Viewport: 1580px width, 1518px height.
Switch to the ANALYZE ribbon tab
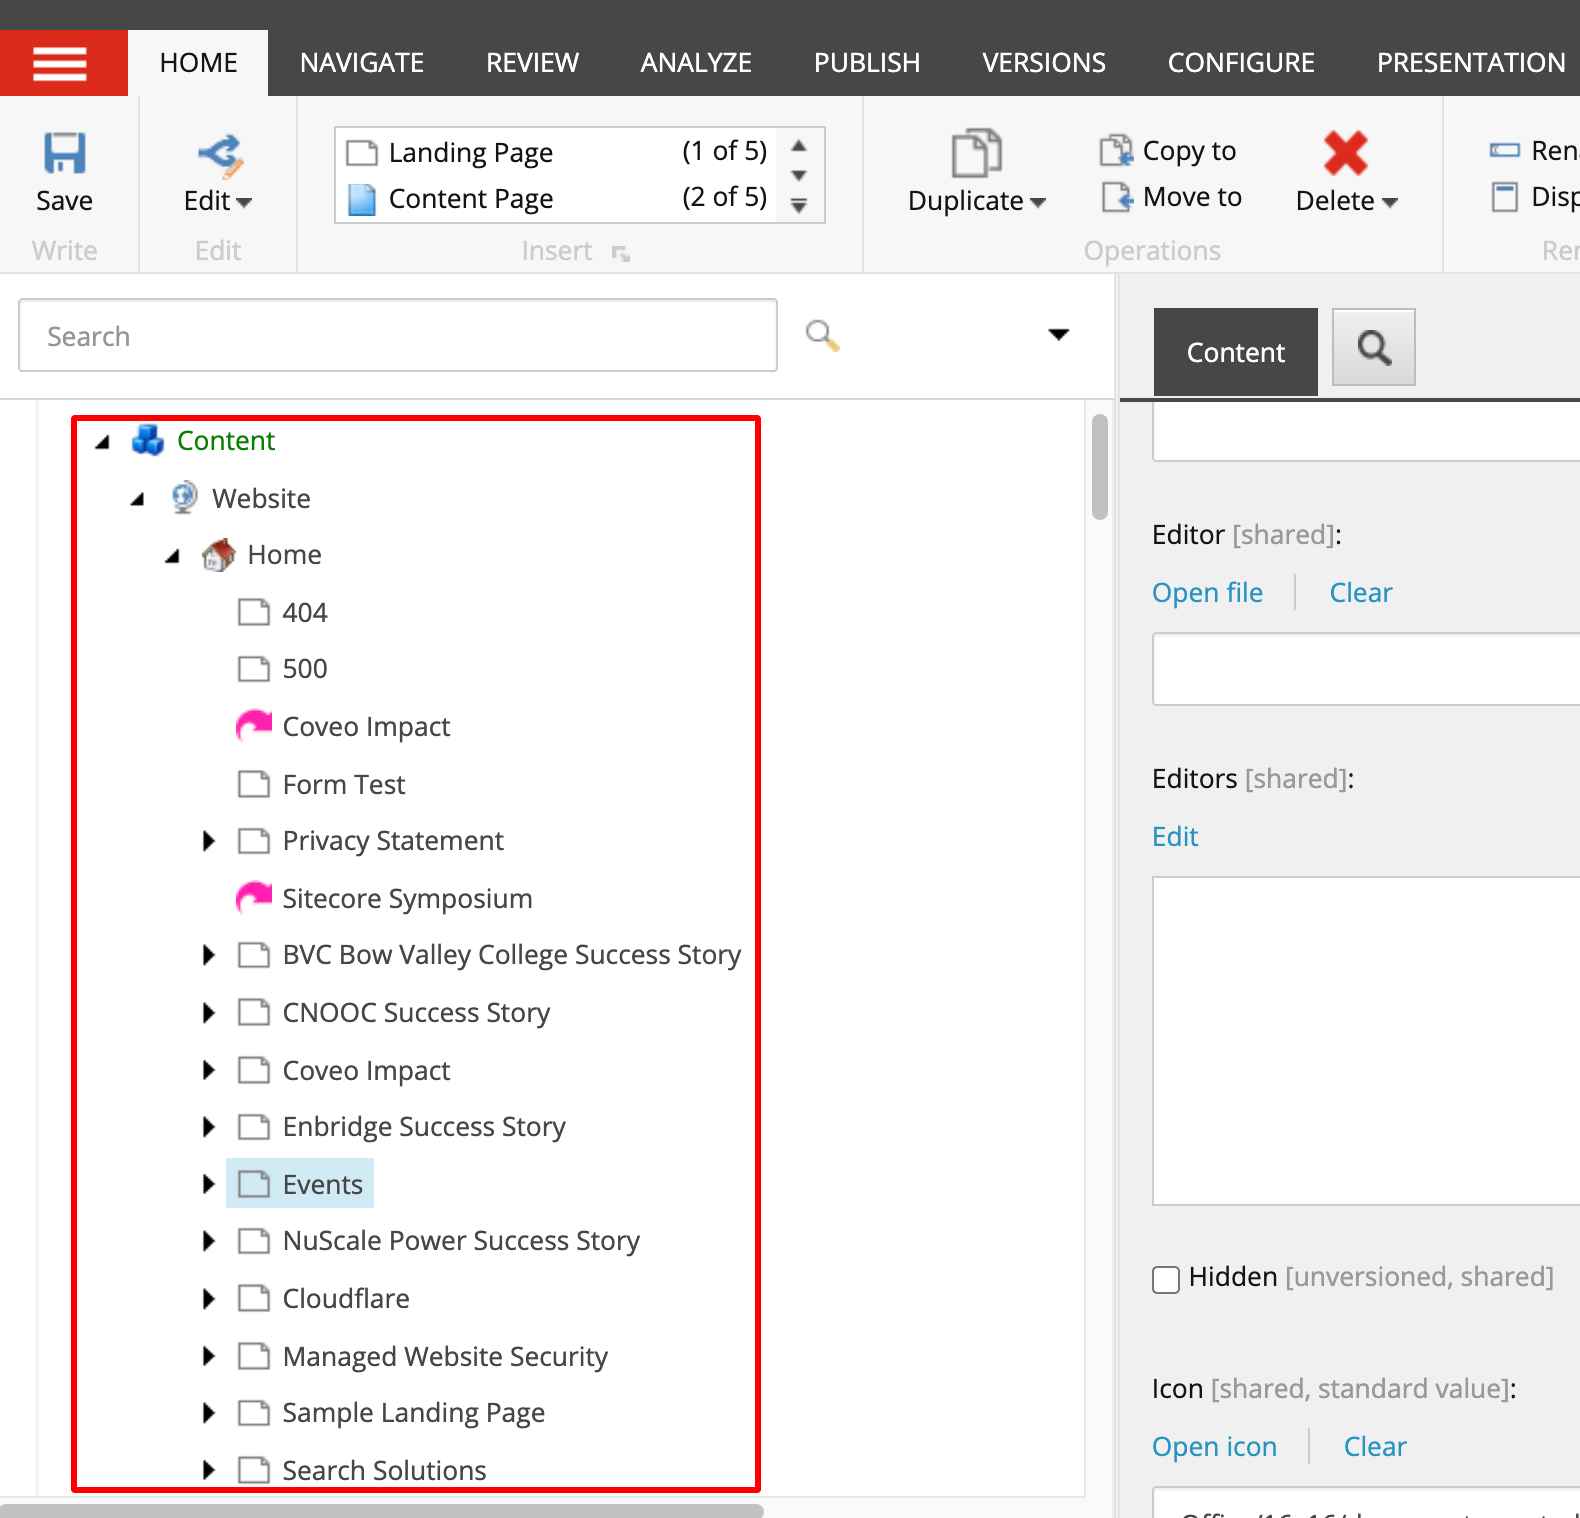pyautogui.click(x=696, y=63)
